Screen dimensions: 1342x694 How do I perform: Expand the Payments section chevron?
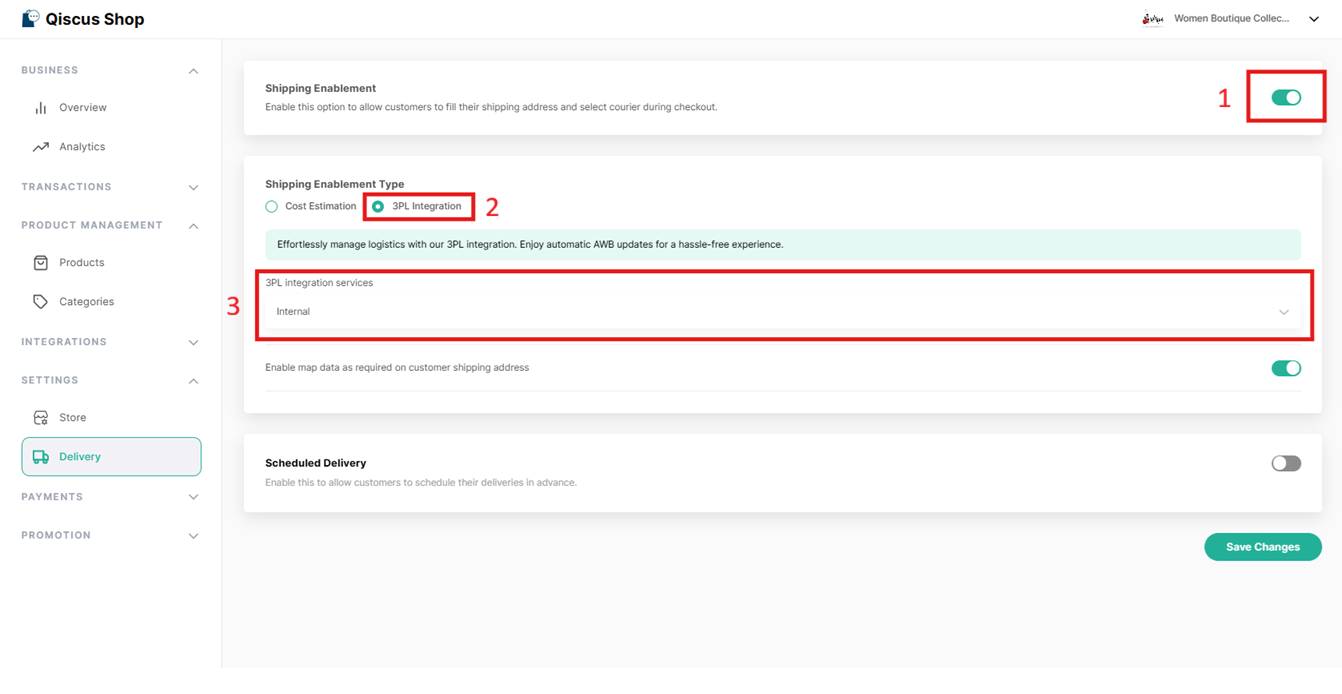point(193,497)
